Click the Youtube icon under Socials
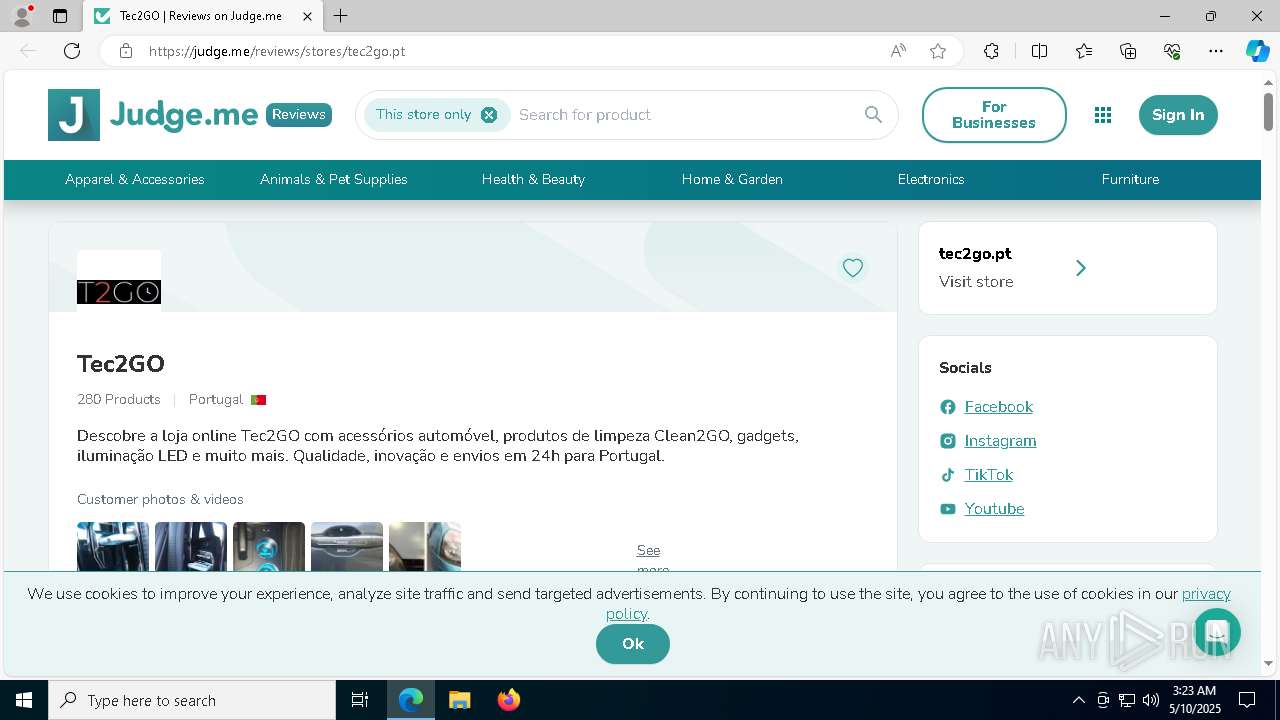 pos(948,509)
